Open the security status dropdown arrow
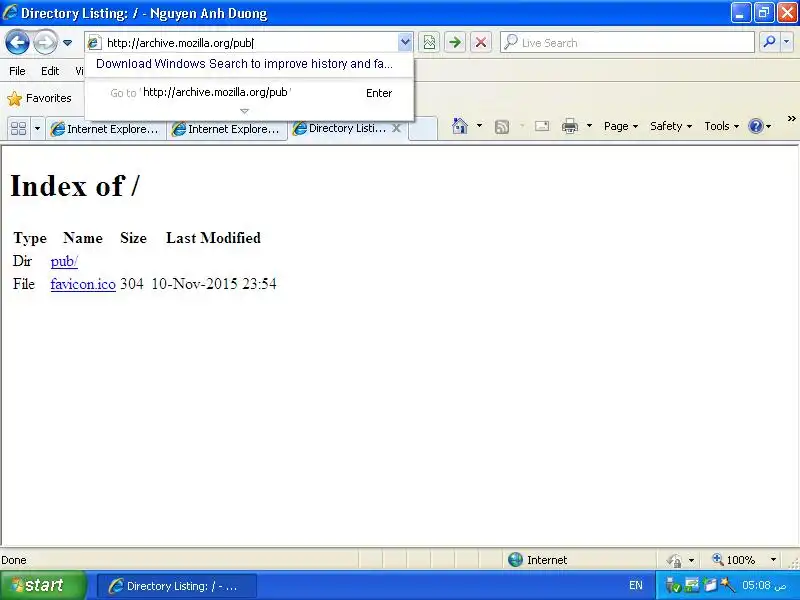 point(691,560)
